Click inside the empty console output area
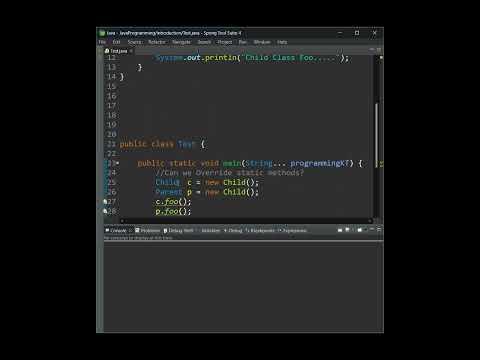 (243, 287)
